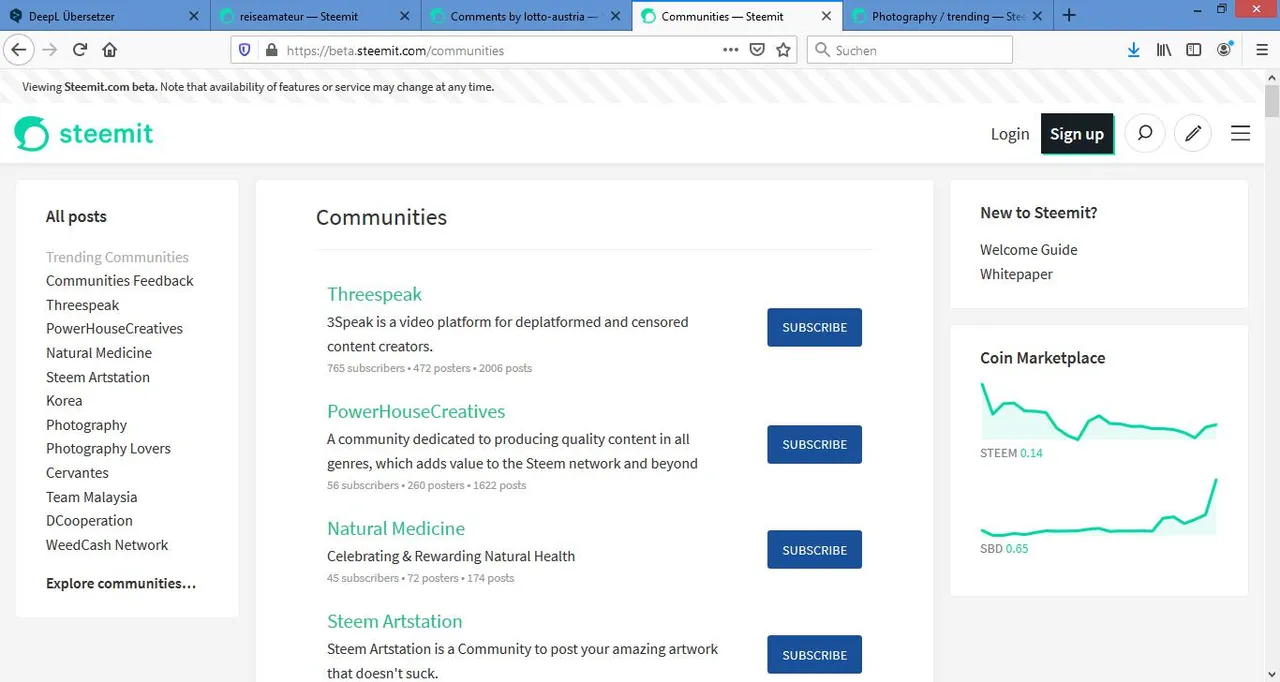Open the PowerHouseCreatives community title link

(416, 411)
